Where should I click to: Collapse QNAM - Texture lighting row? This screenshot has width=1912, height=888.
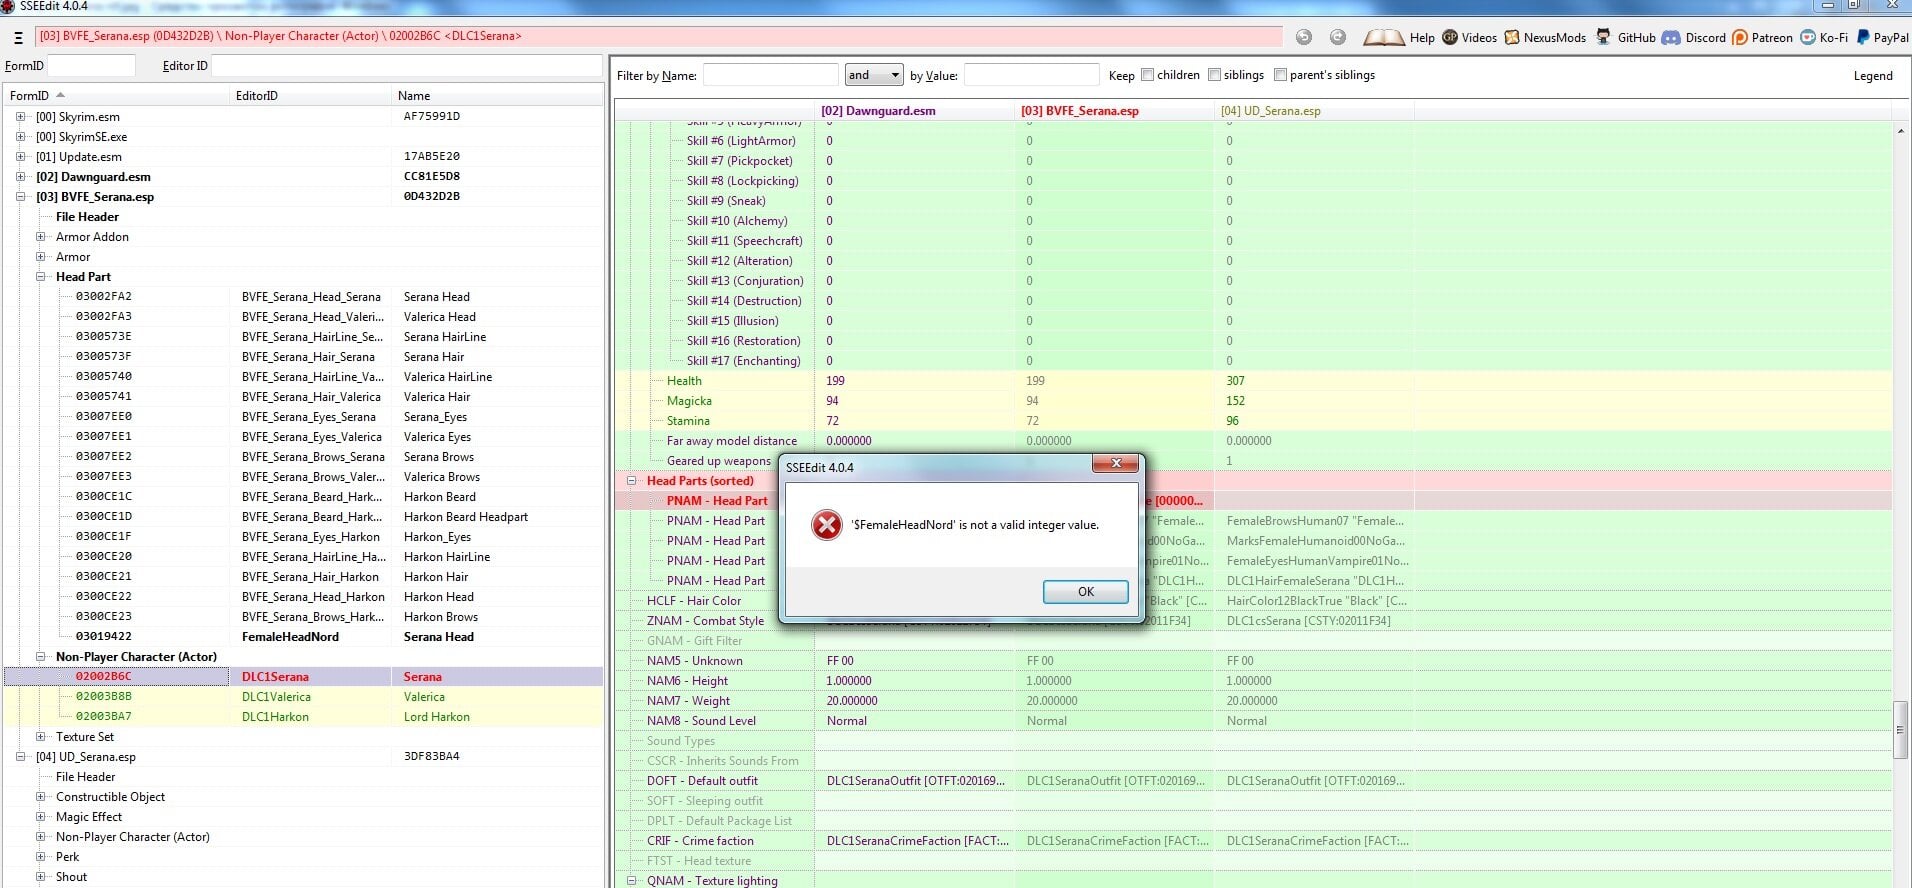[631, 881]
